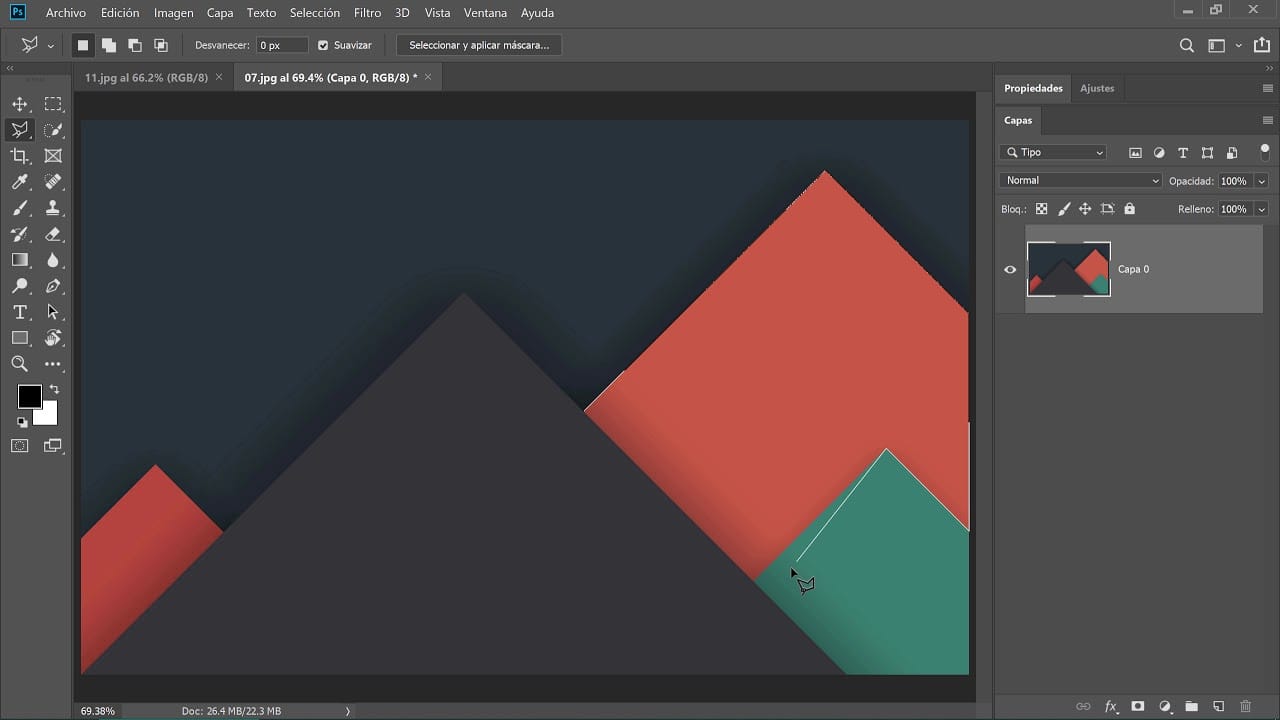Image resolution: width=1280 pixels, height=720 pixels.
Task: Select the Clone Stamp tool
Action: pyautogui.click(x=53, y=208)
